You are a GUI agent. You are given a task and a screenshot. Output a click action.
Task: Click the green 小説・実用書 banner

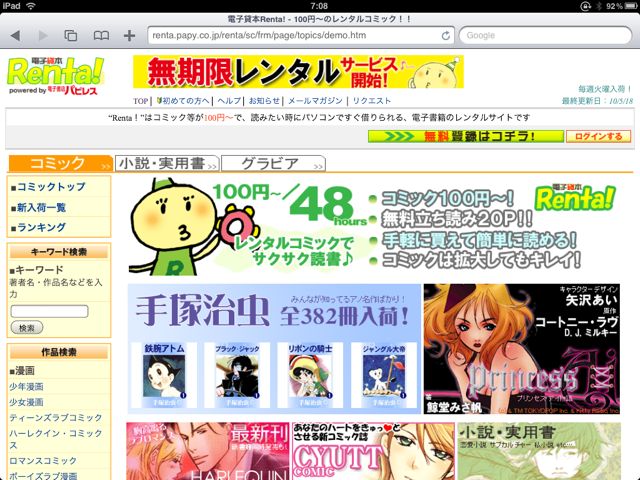(x=539, y=451)
